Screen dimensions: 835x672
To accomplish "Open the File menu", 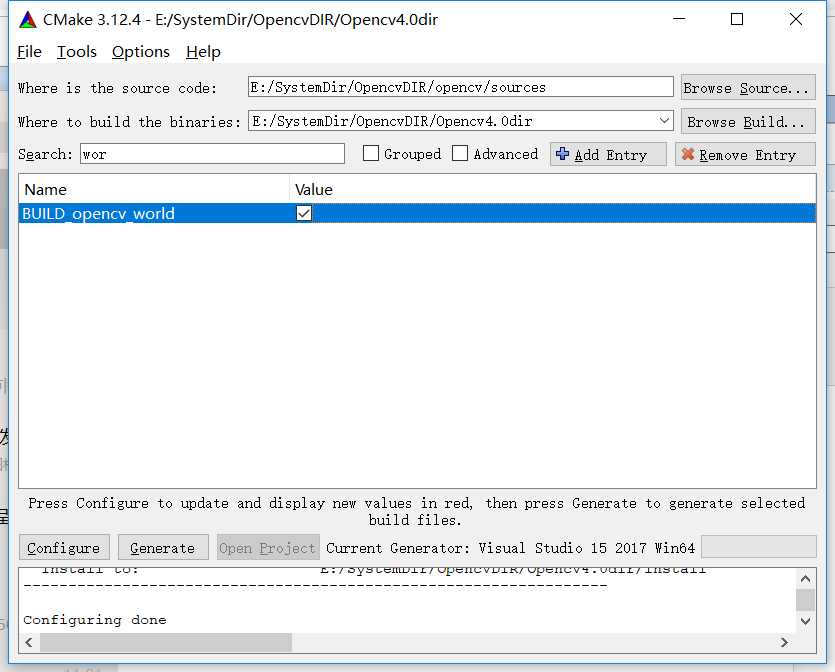I will tap(29, 52).
